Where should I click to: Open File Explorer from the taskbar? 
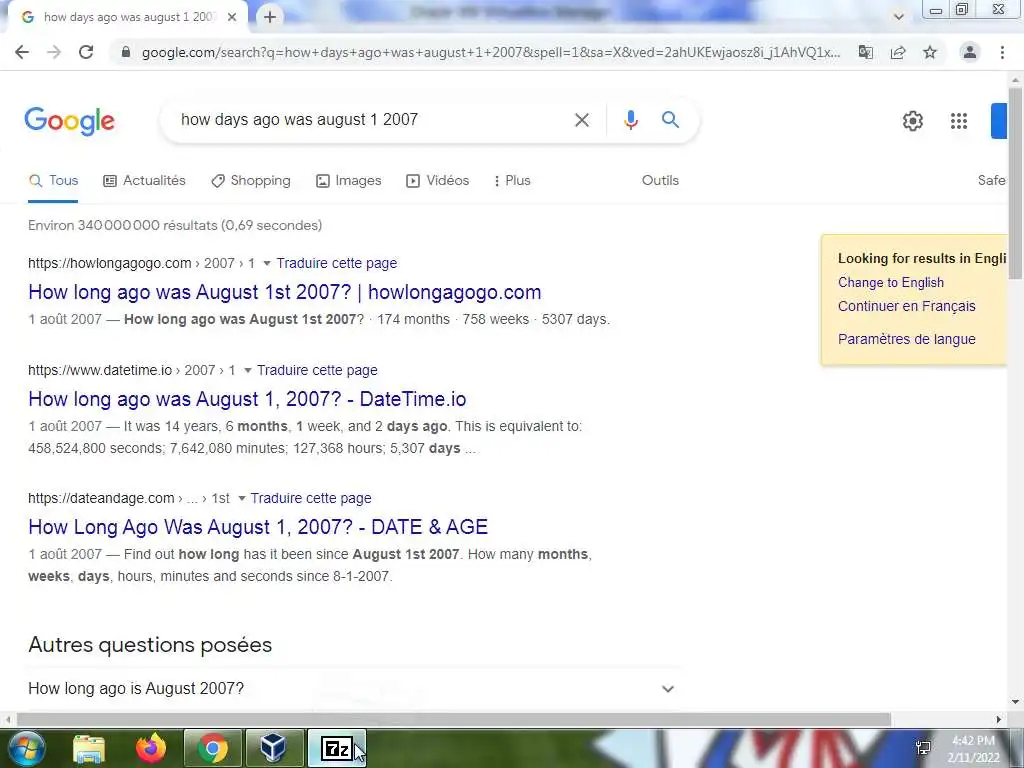tap(89, 749)
